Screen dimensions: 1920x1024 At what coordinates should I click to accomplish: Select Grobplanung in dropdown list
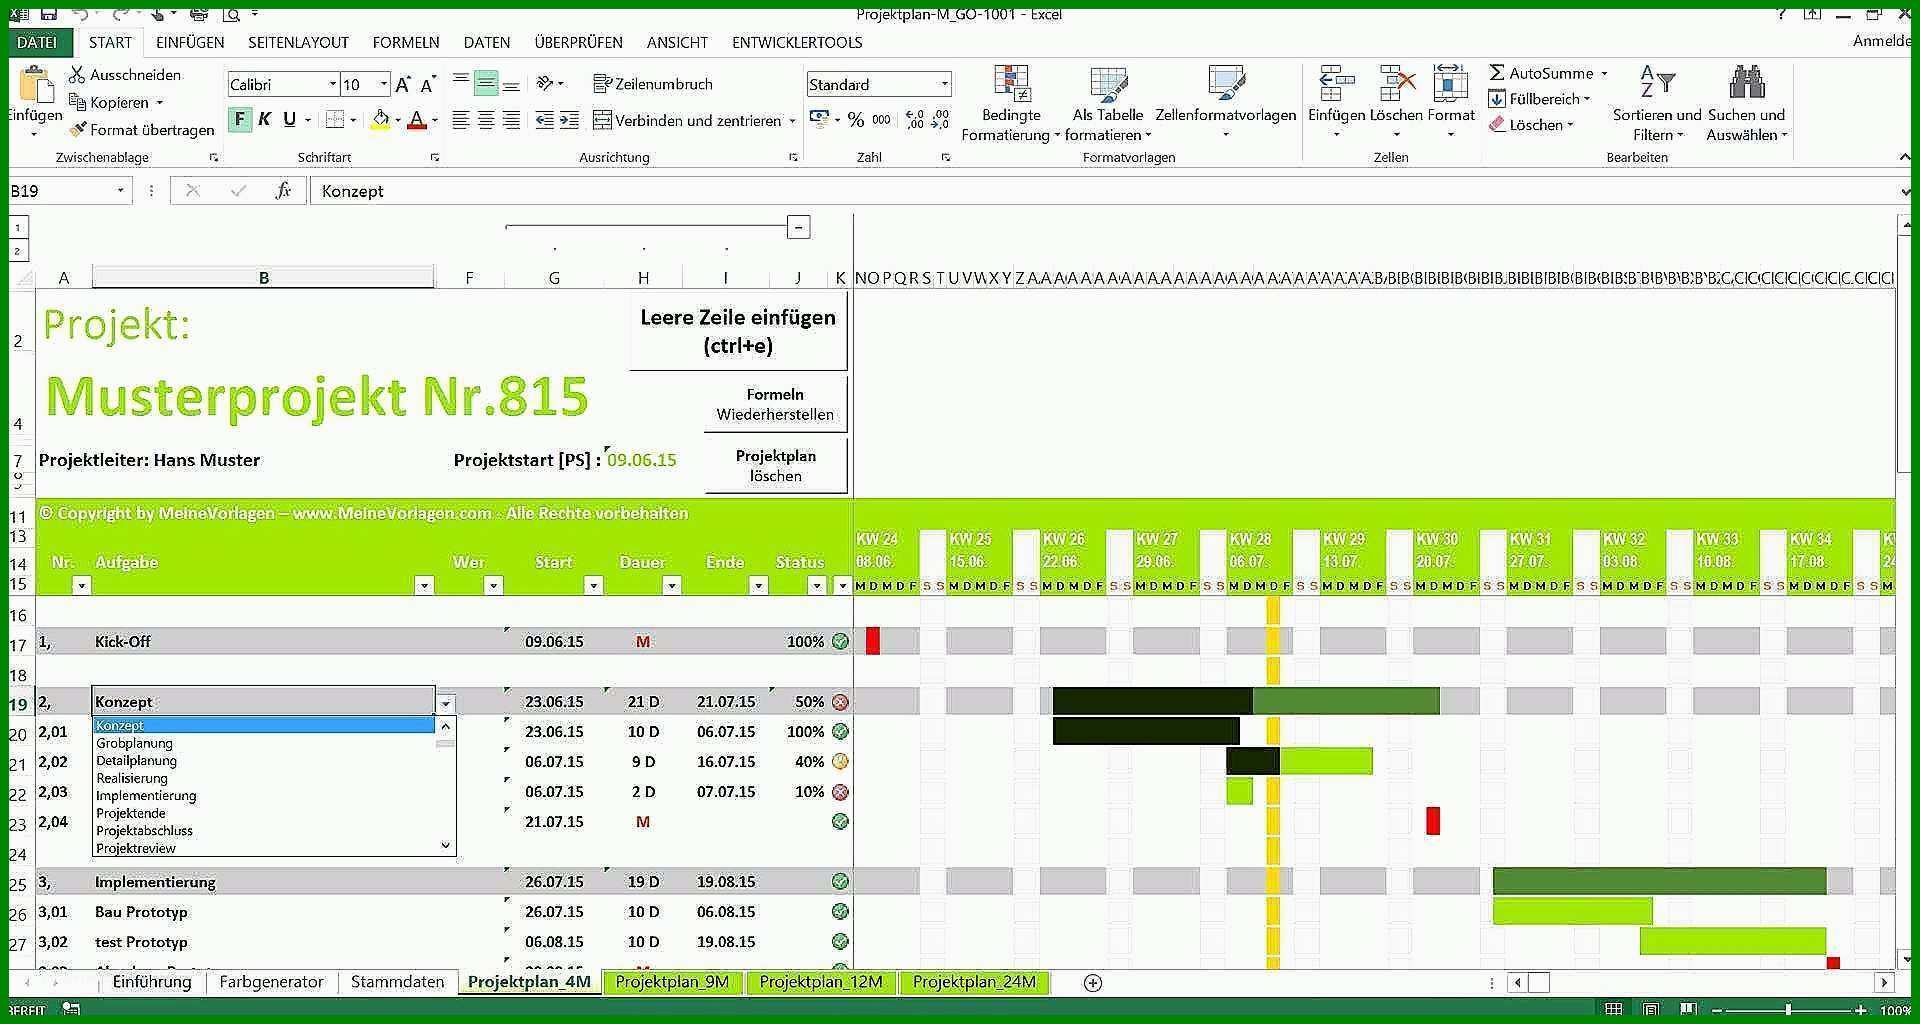pyautogui.click(x=134, y=743)
